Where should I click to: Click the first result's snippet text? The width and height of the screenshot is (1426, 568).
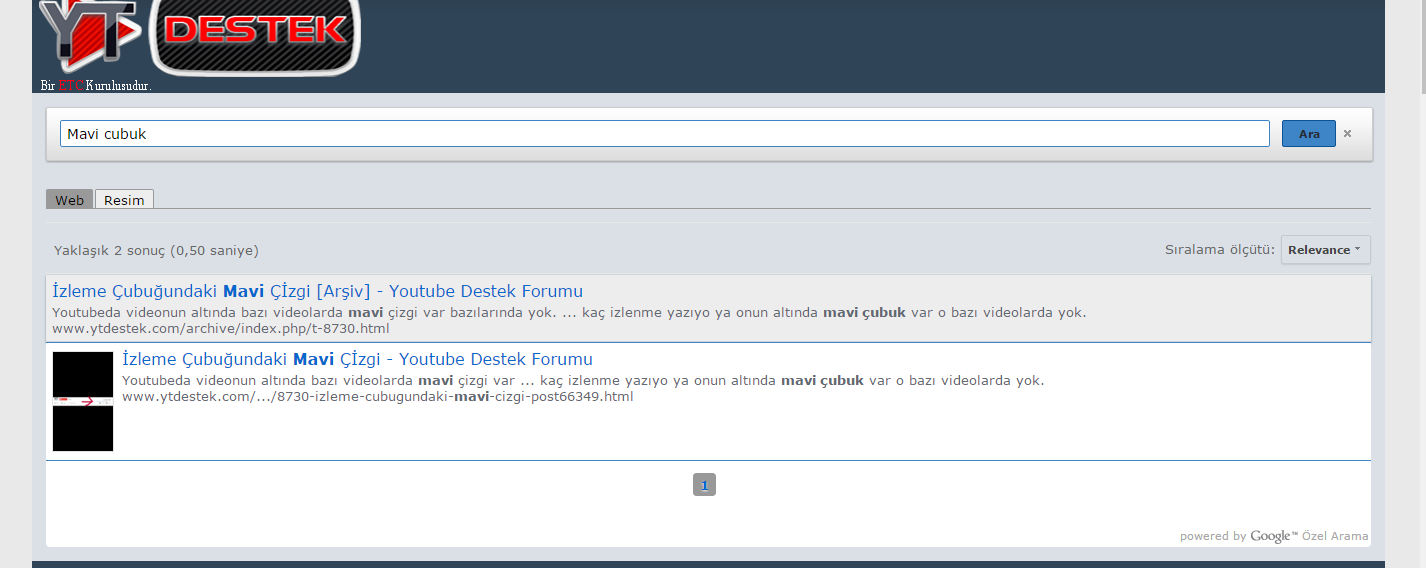click(568, 312)
